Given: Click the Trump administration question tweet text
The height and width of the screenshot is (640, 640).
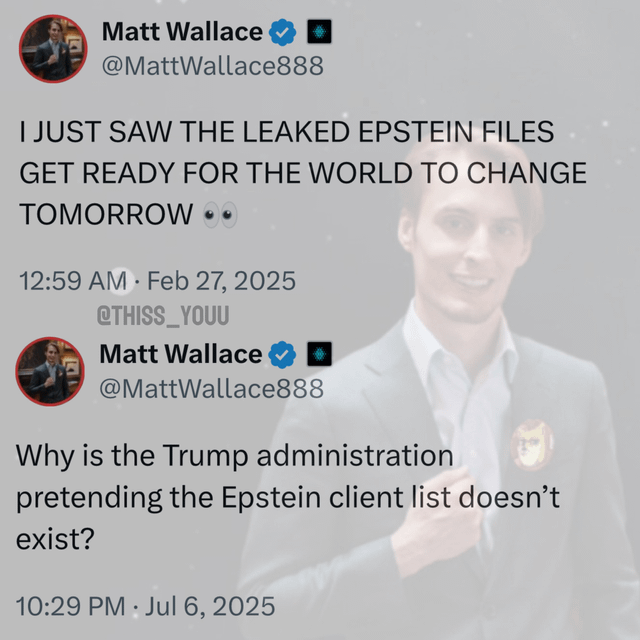Looking at the screenshot, I should pyautogui.click(x=288, y=497).
